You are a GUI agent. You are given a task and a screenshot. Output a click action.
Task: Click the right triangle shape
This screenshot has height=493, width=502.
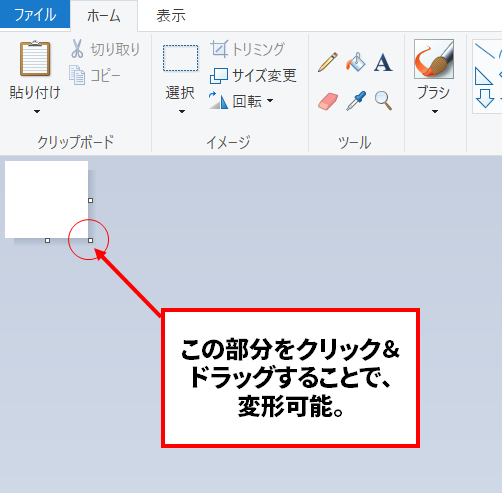[483, 76]
